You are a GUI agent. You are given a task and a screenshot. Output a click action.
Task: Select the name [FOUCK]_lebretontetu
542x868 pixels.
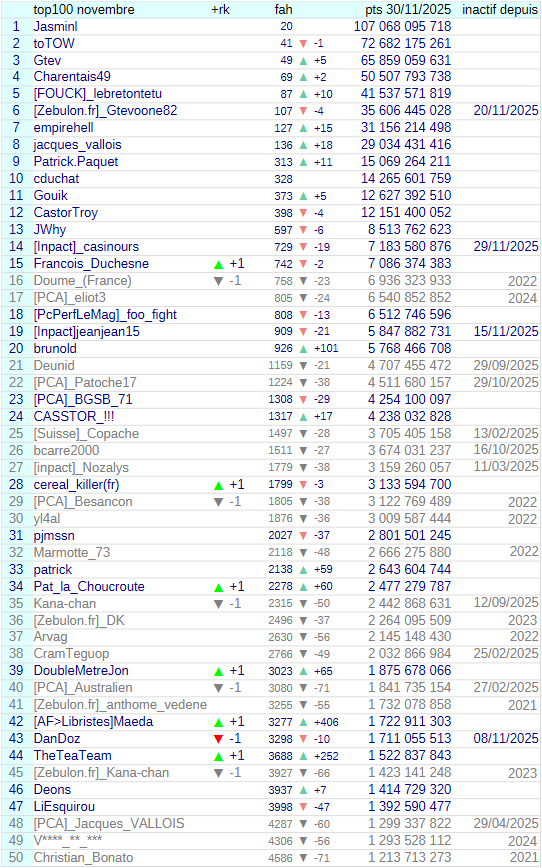click(97, 94)
